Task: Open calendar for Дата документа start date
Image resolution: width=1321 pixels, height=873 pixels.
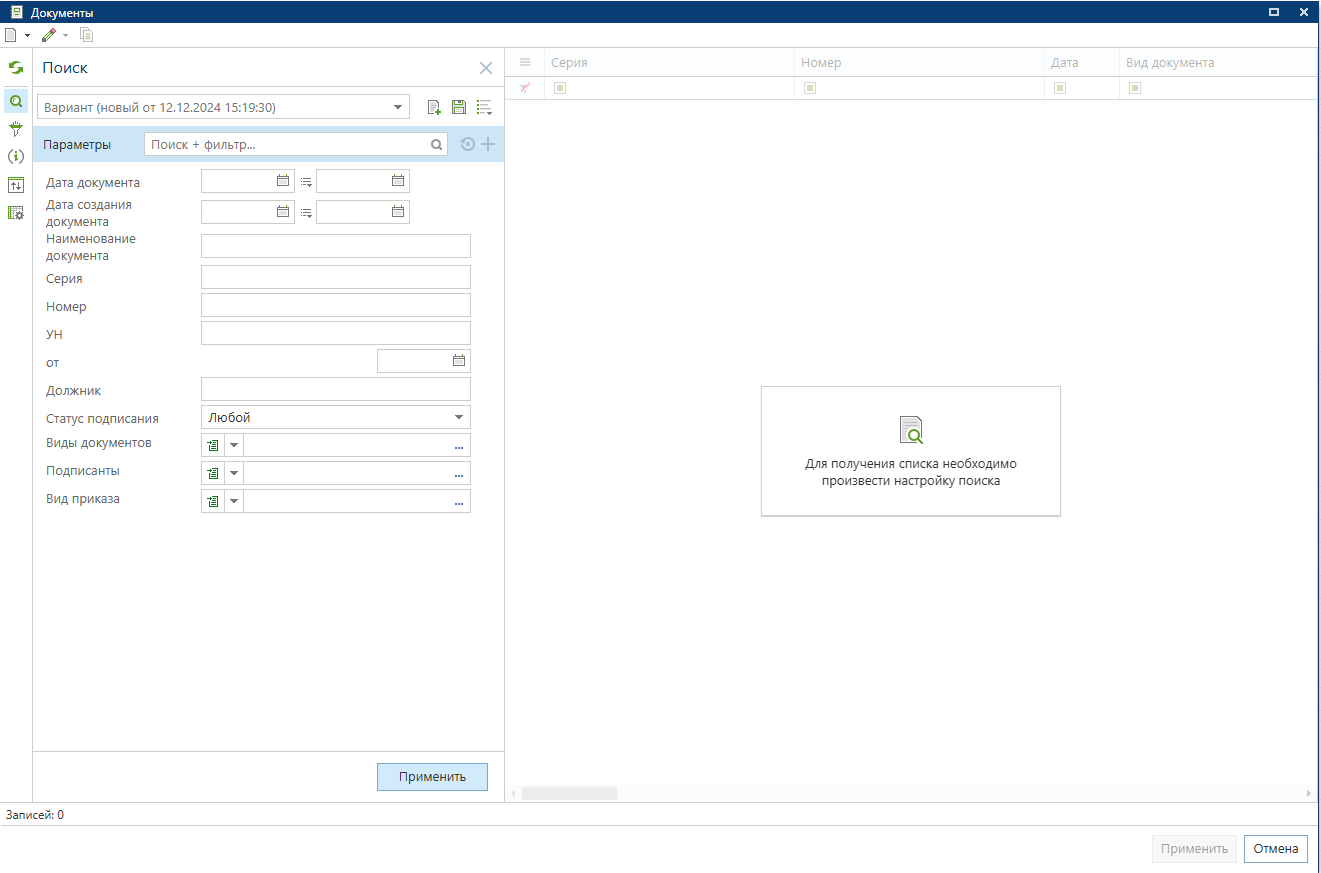Action: [283, 181]
